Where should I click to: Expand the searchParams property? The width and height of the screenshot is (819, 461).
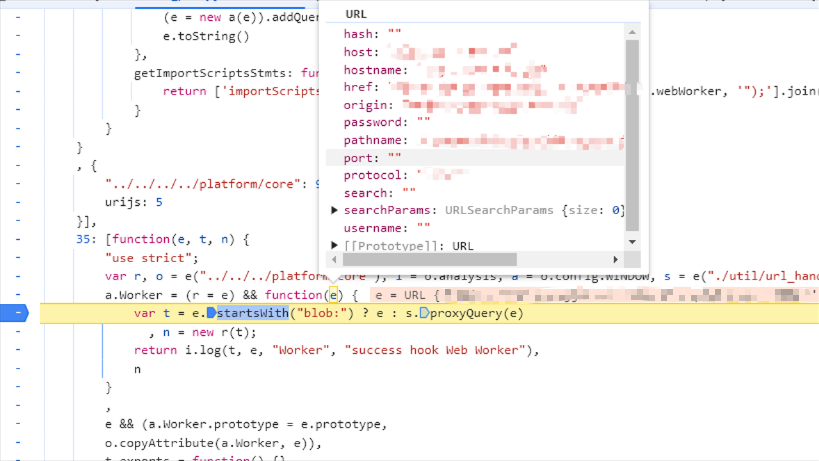point(335,210)
